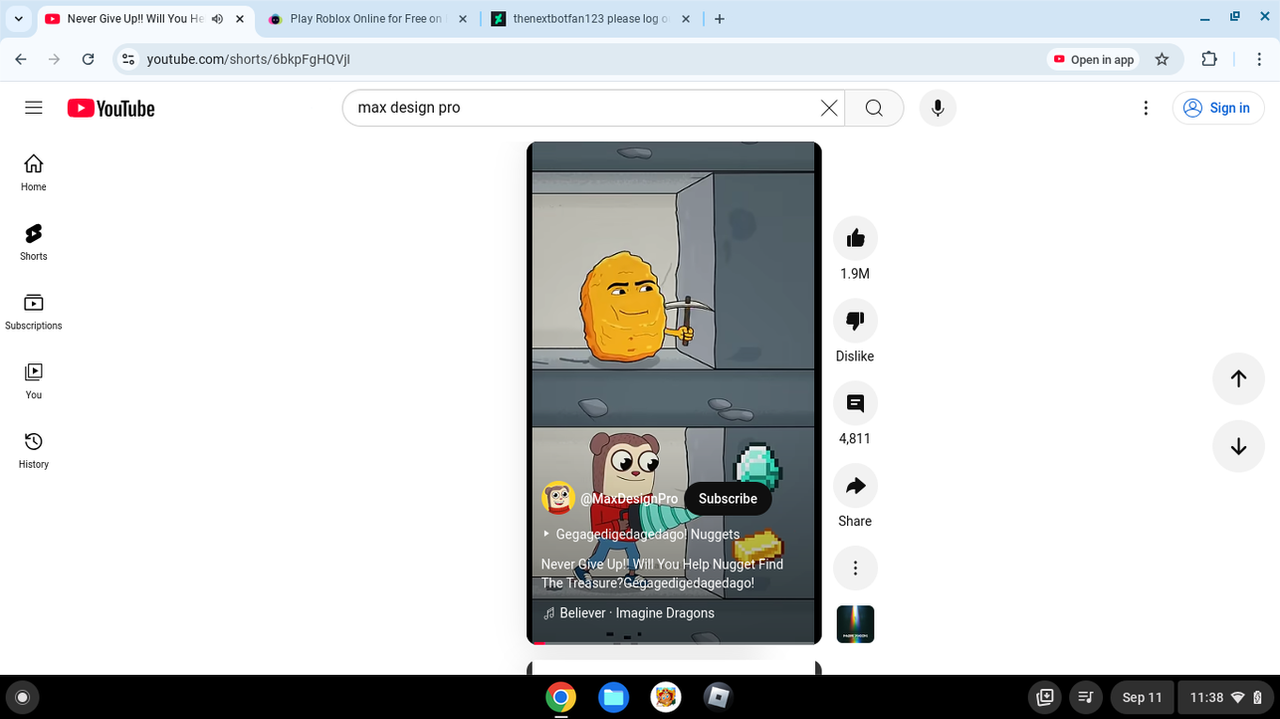
Task: Close the thenextbotfan123 tab
Action: 685,19
